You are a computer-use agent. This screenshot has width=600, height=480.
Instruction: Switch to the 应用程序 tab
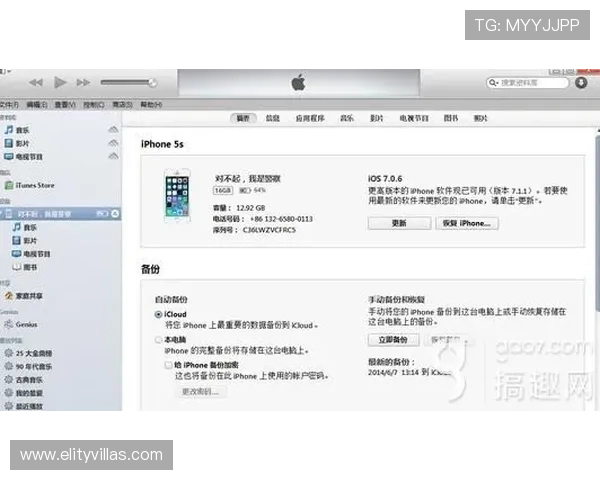point(310,118)
